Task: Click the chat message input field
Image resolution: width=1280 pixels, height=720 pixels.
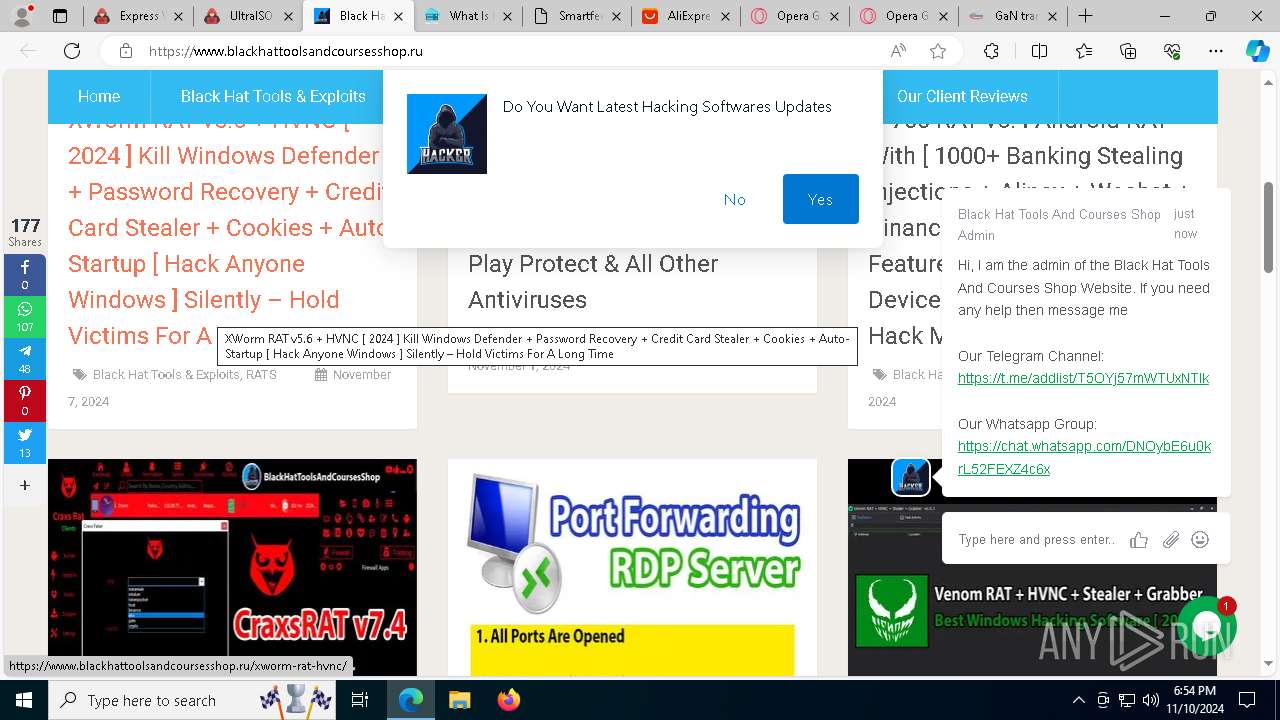Action: pyautogui.click(x=1036, y=540)
